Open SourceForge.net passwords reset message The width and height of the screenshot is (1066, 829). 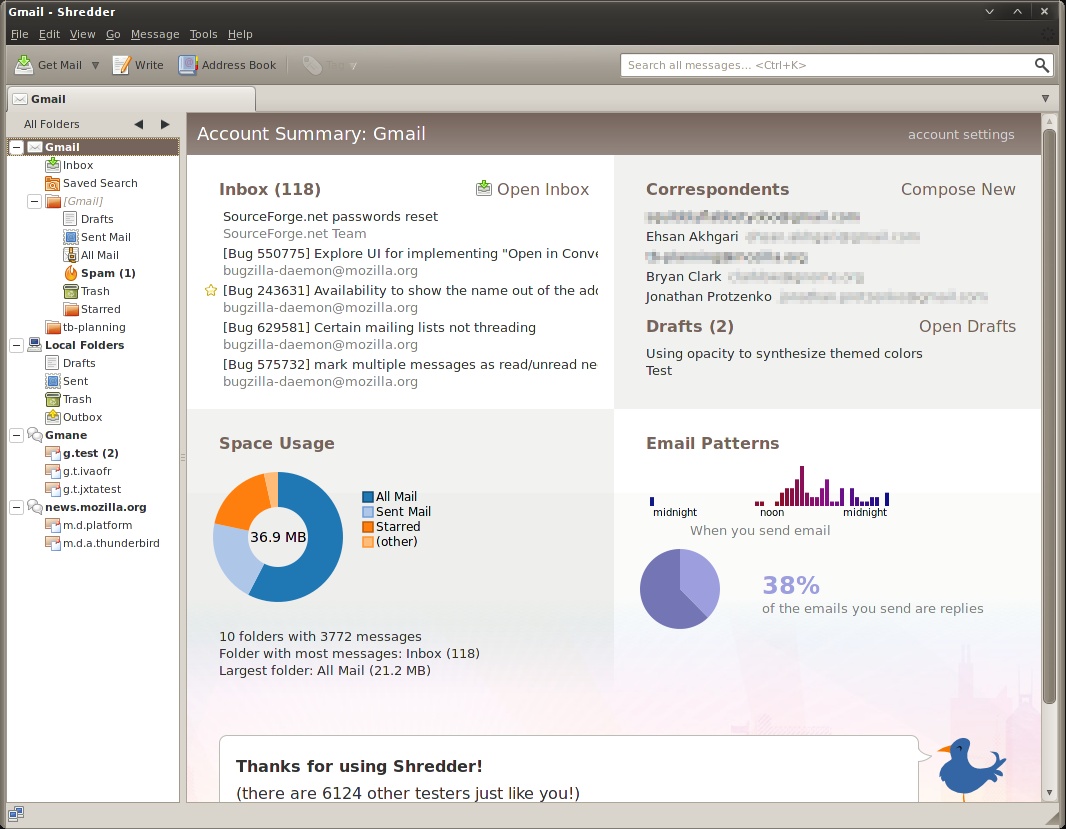pos(330,217)
